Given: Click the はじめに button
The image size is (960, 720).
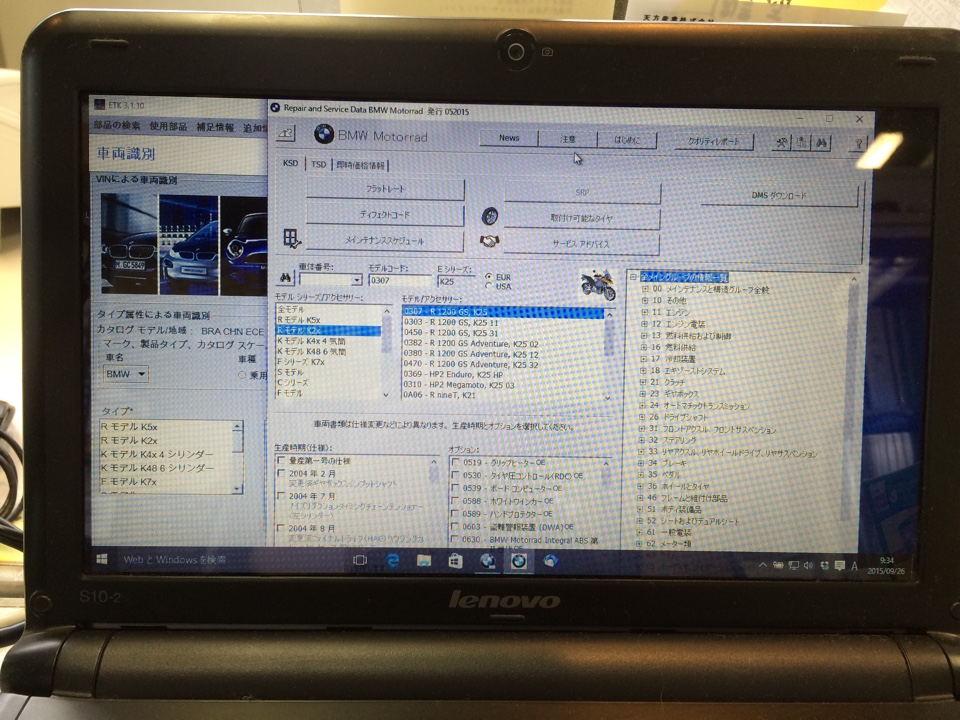Looking at the screenshot, I should point(627,140).
